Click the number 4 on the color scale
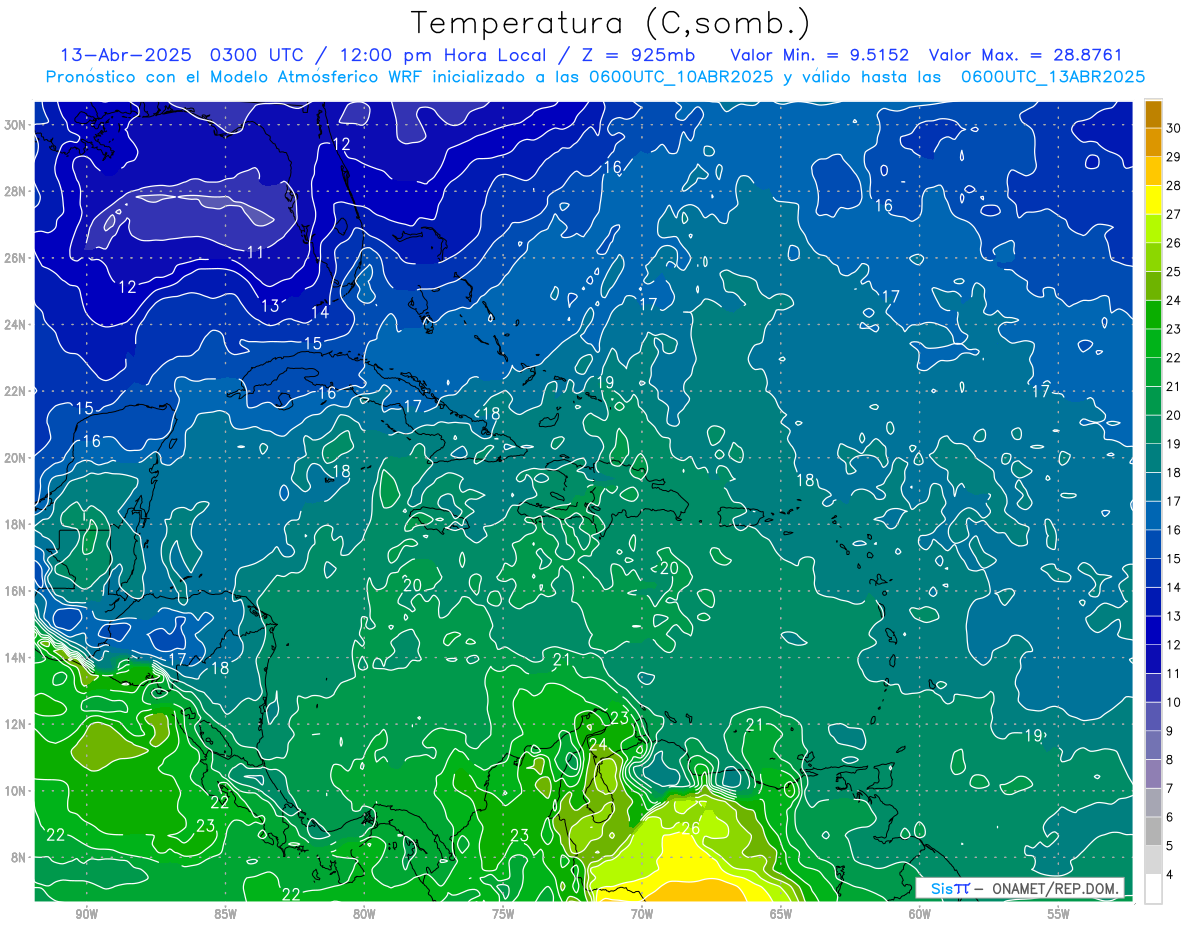The width and height of the screenshot is (1200, 927). pos(1169,875)
